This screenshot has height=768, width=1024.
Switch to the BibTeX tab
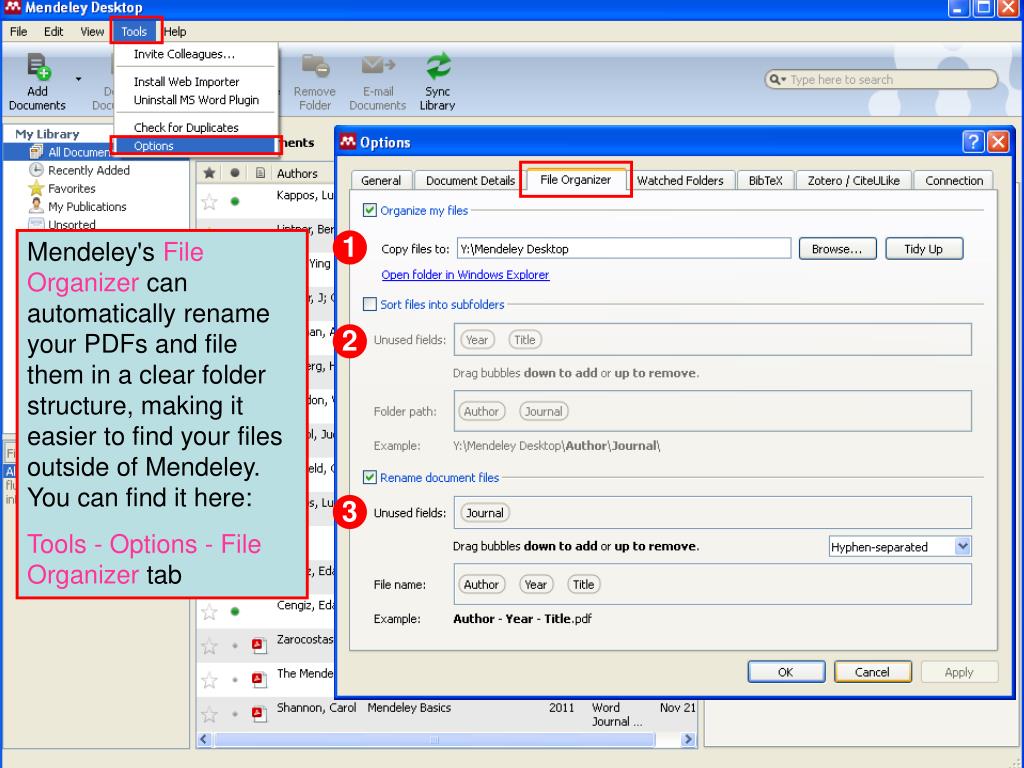point(765,181)
